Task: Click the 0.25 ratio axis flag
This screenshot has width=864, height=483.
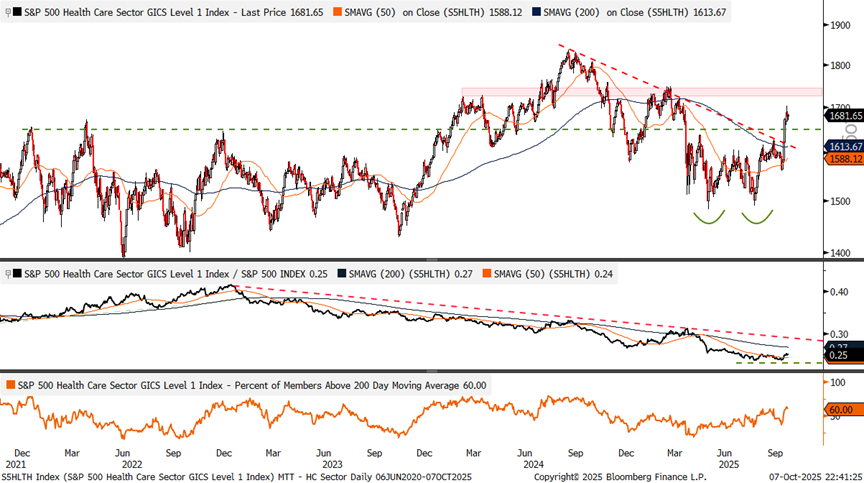Action: pos(844,355)
